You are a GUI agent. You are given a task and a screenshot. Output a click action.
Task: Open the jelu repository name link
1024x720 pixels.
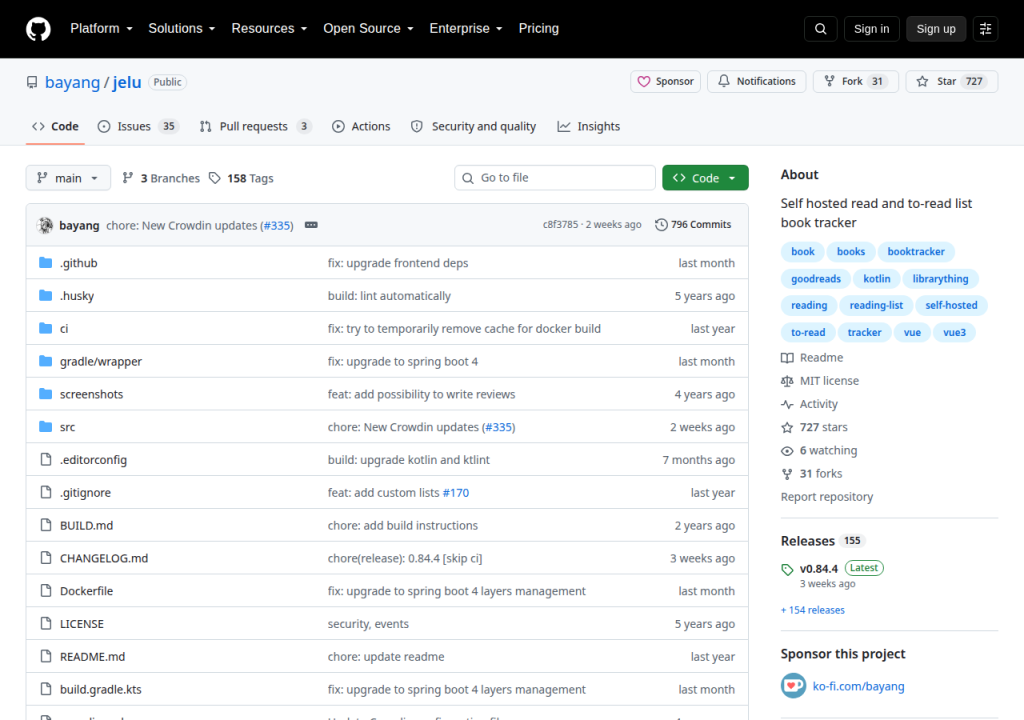pyautogui.click(x=127, y=82)
